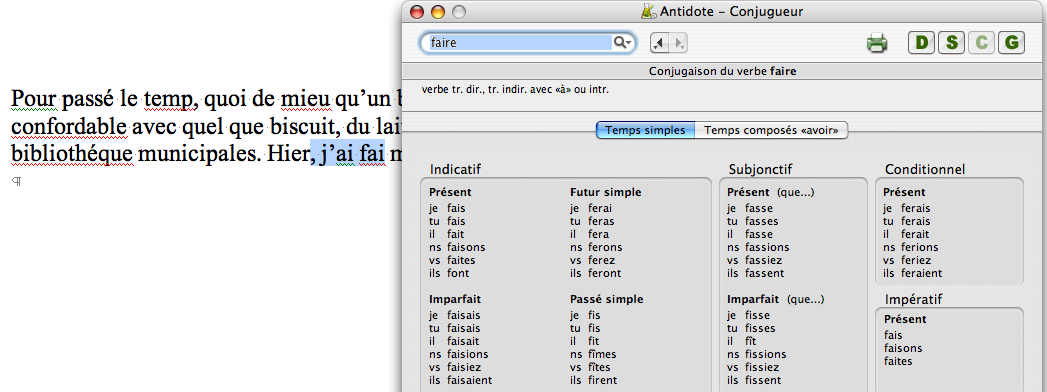This screenshot has height=392, width=1047.
Task: Minimize the Antidote Conjugueur window
Action: click(x=438, y=12)
